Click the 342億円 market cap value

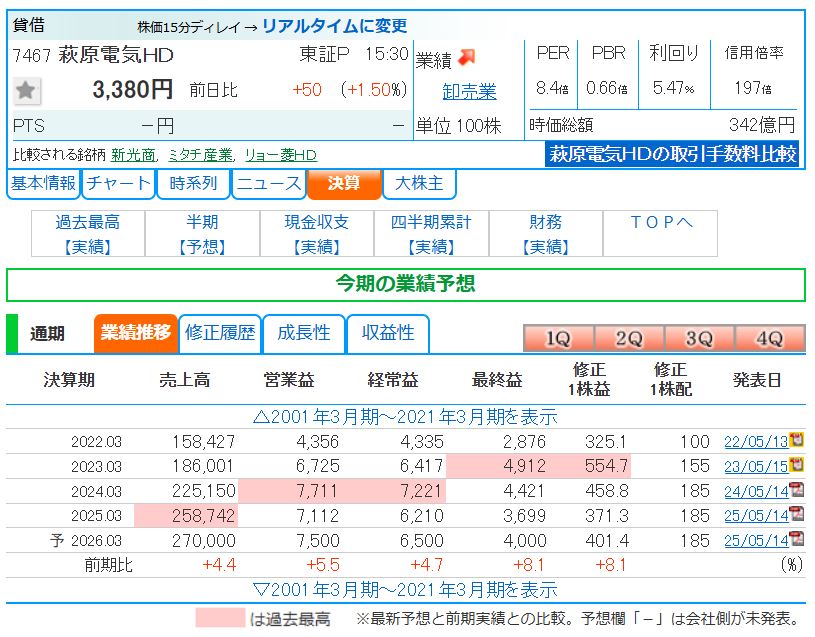[762, 125]
